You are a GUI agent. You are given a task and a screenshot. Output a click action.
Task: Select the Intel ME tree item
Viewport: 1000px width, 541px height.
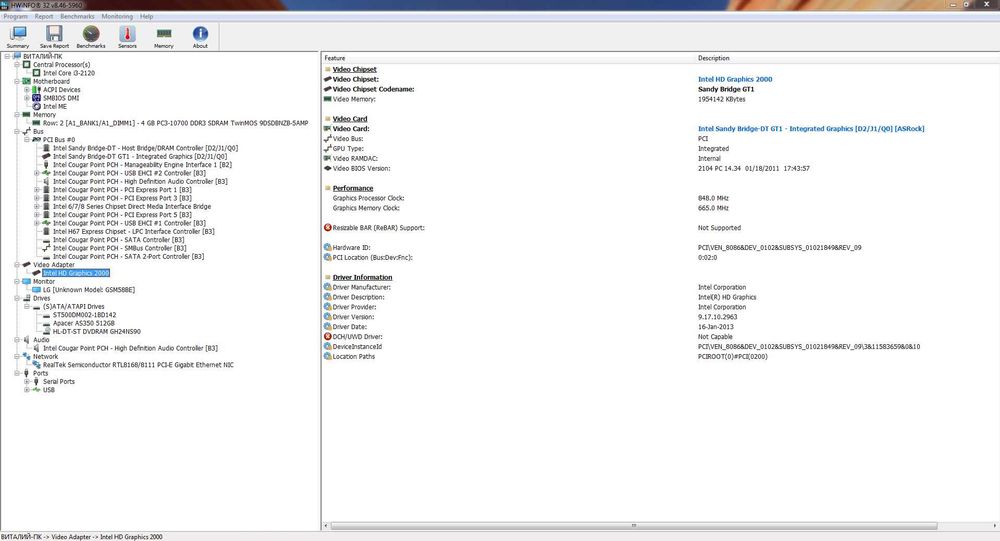coord(55,107)
